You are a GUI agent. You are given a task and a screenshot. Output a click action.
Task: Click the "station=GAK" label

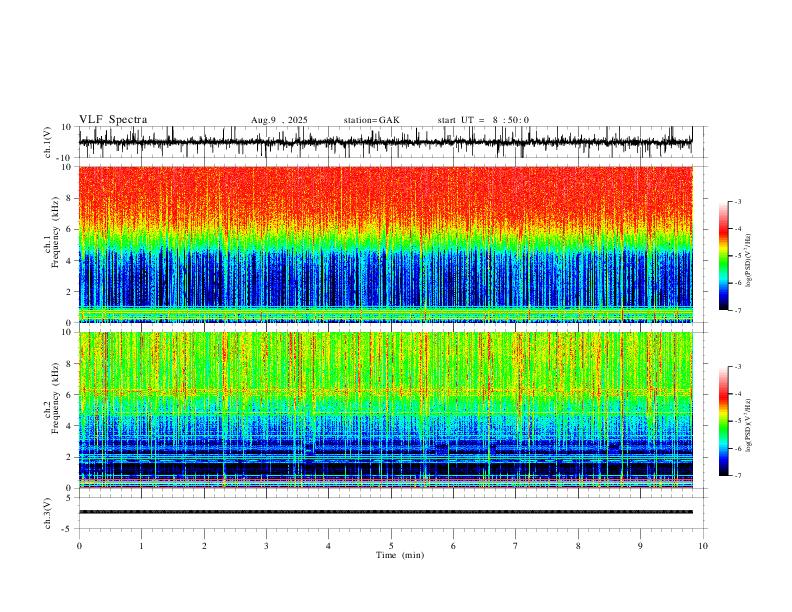[x=371, y=120]
